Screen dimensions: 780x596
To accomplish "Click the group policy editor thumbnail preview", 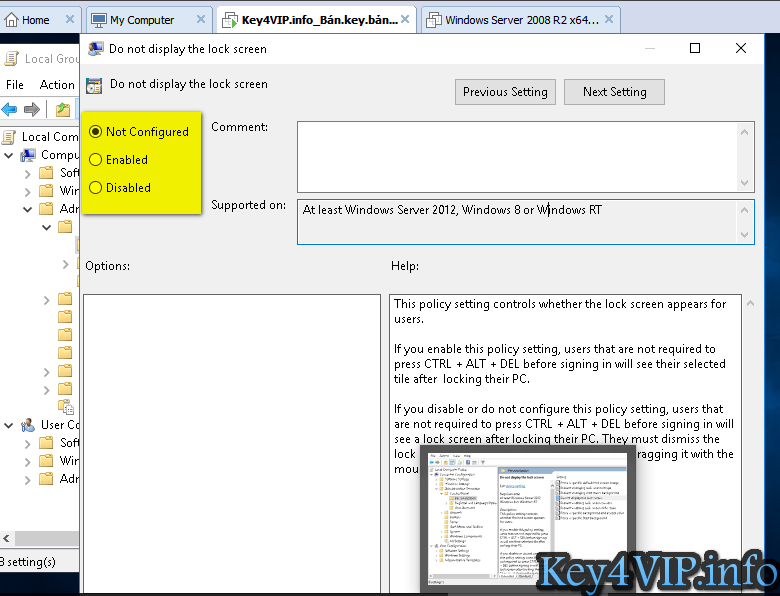I will pos(527,517).
